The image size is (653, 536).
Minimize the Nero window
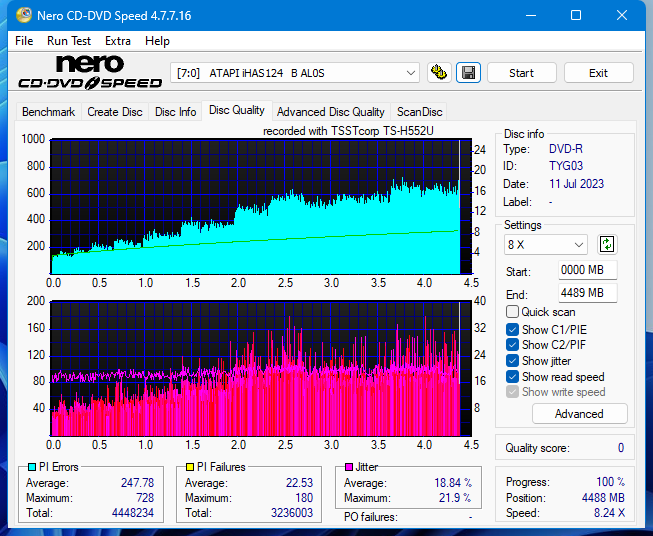(x=531, y=15)
